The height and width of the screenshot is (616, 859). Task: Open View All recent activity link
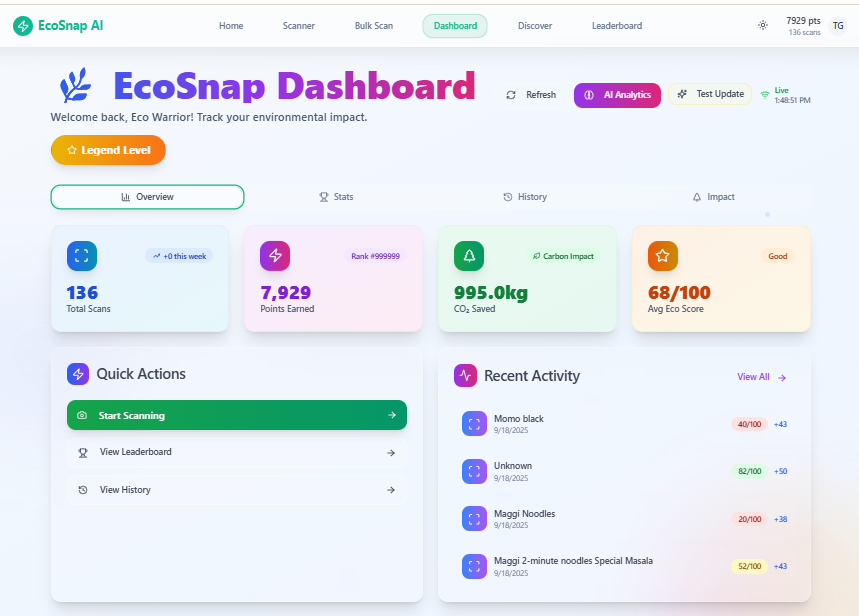pos(762,377)
